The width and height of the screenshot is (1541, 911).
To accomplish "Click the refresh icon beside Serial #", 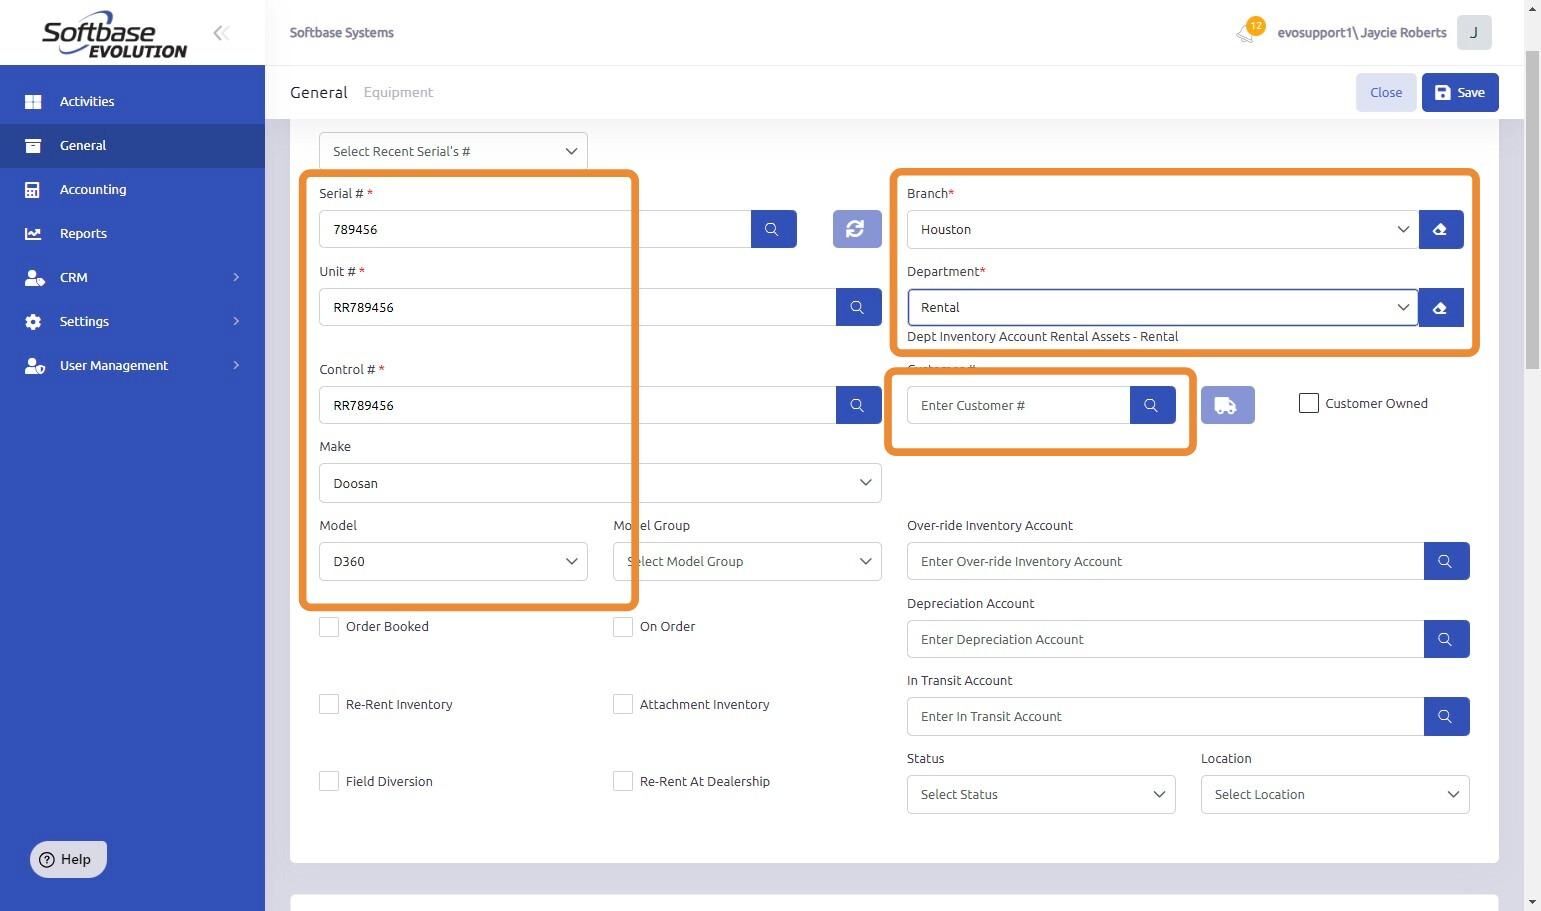I will tap(857, 229).
